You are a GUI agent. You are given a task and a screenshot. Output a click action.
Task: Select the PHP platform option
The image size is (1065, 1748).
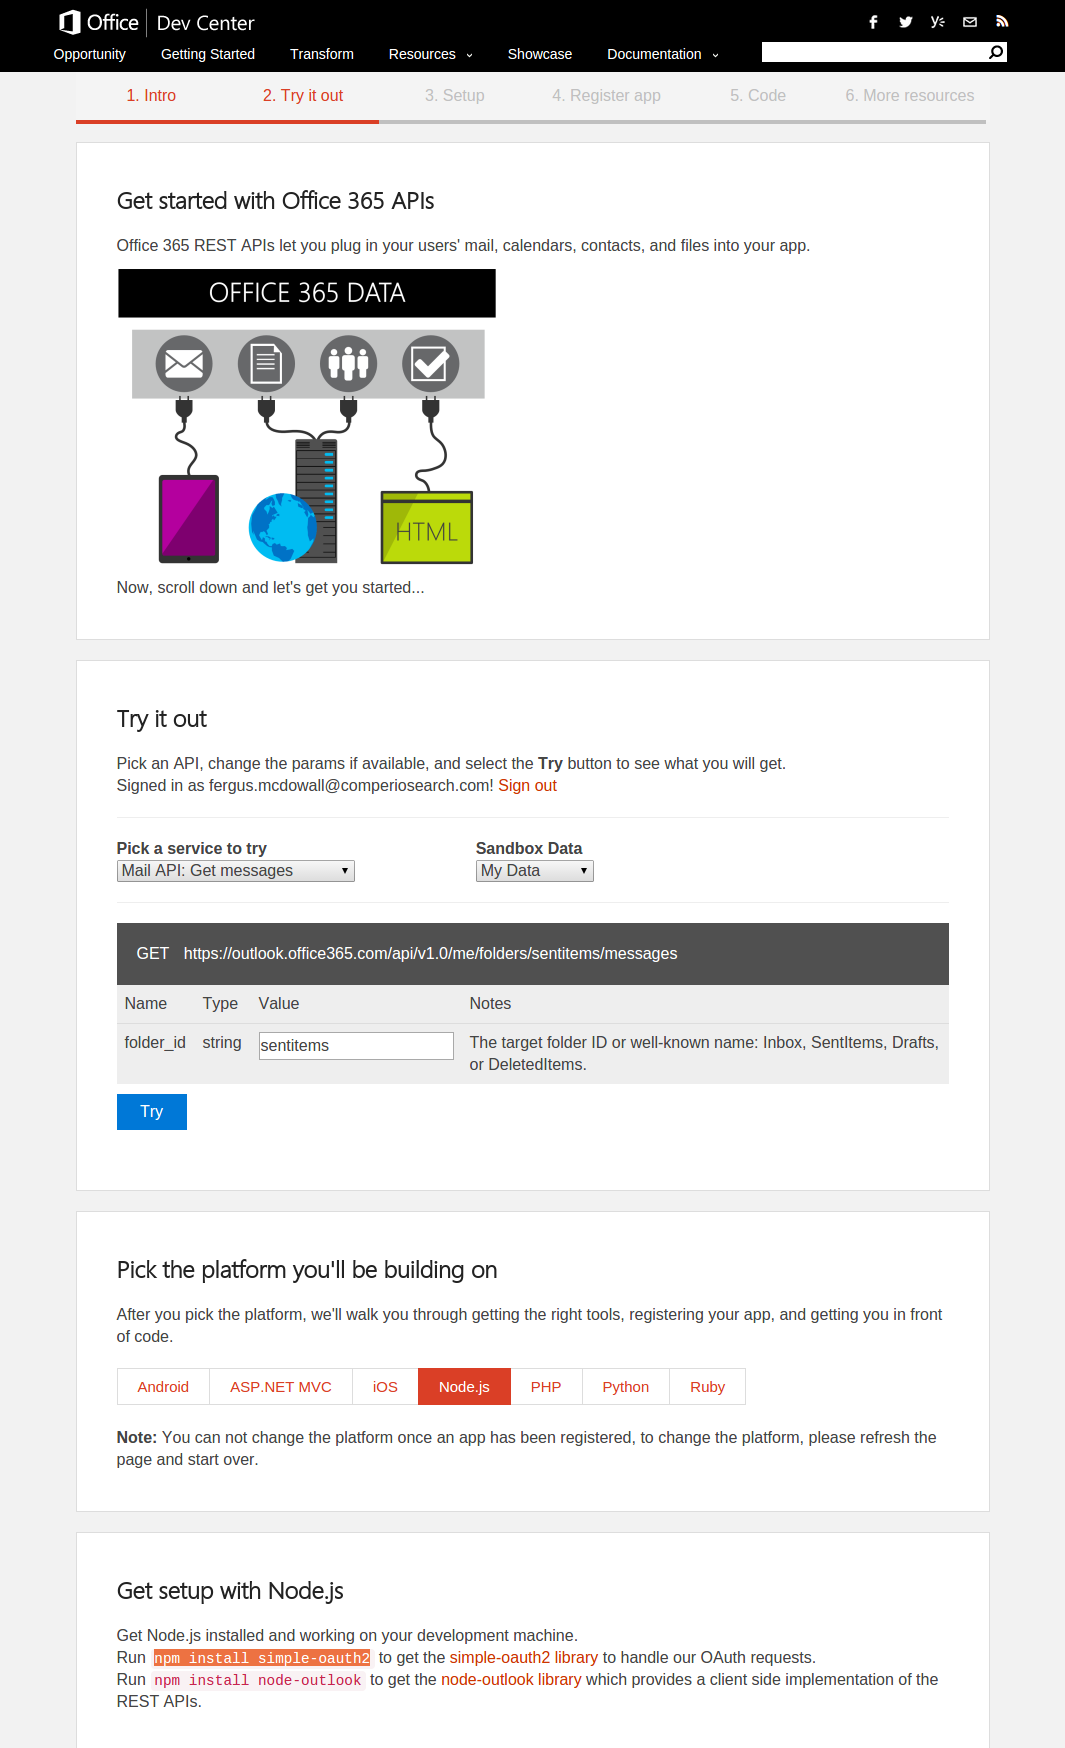point(545,1386)
